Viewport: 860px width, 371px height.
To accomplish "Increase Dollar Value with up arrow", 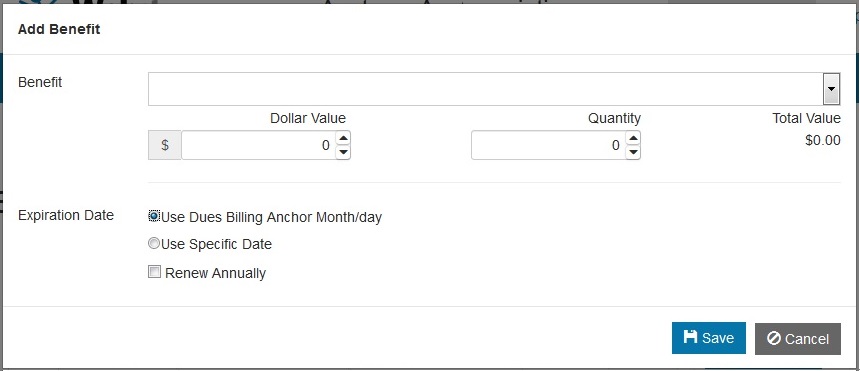I will pyautogui.click(x=343, y=138).
